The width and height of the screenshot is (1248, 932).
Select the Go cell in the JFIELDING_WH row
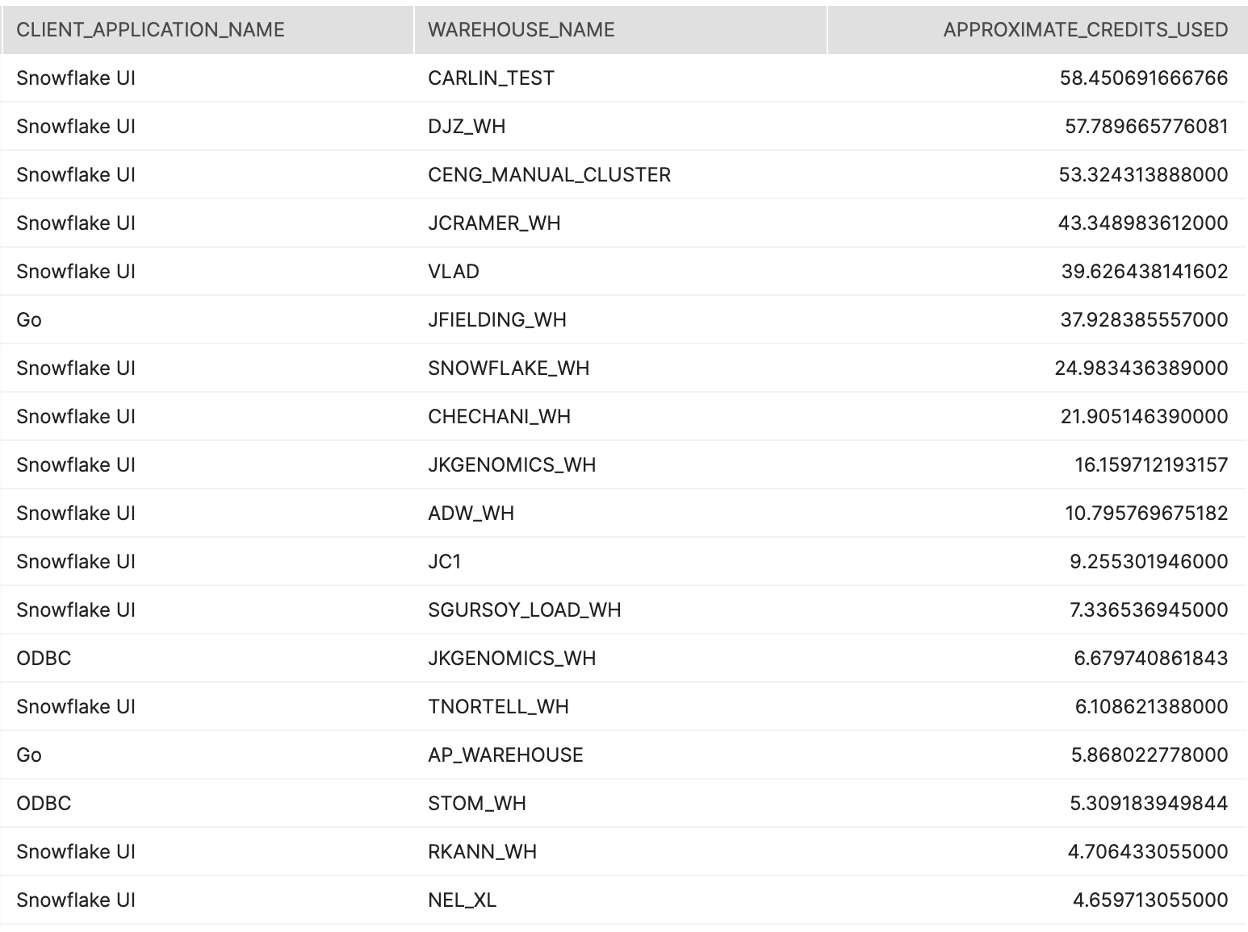tap(29, 320)
